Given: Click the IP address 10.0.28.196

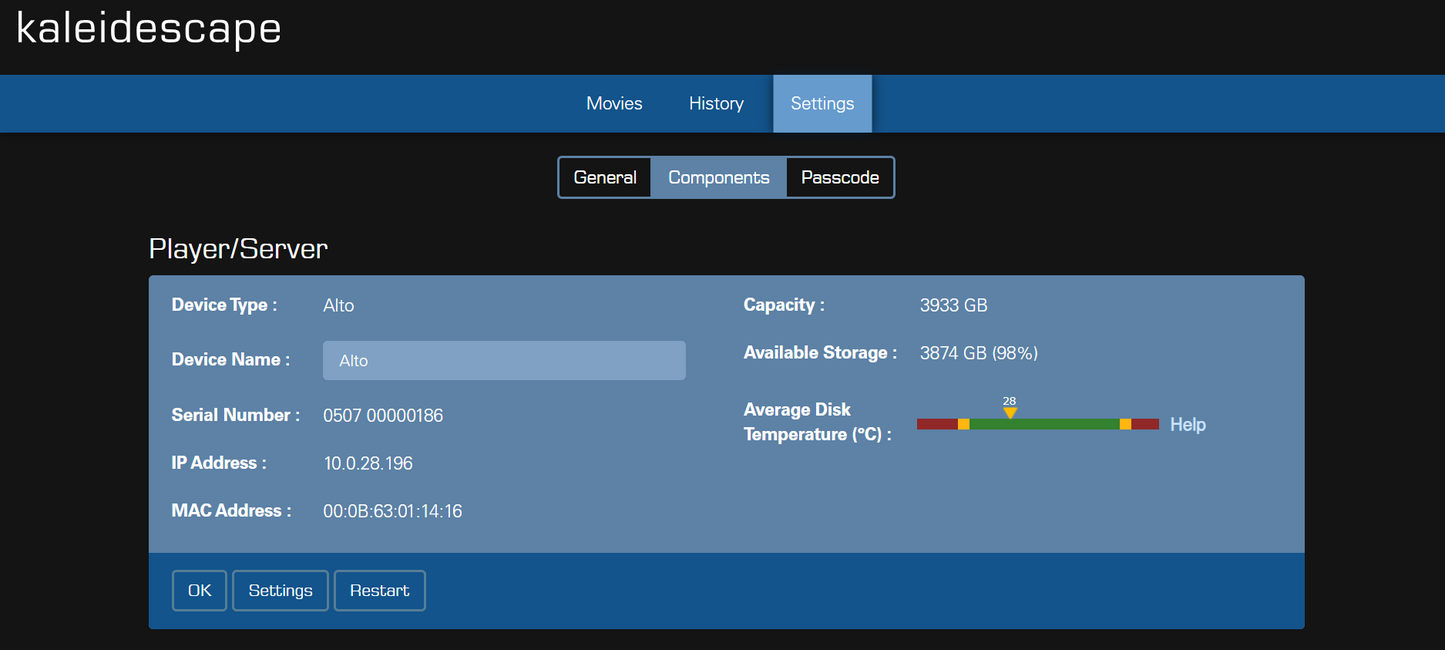Looking at the screenshot, I should click(368, 463).
